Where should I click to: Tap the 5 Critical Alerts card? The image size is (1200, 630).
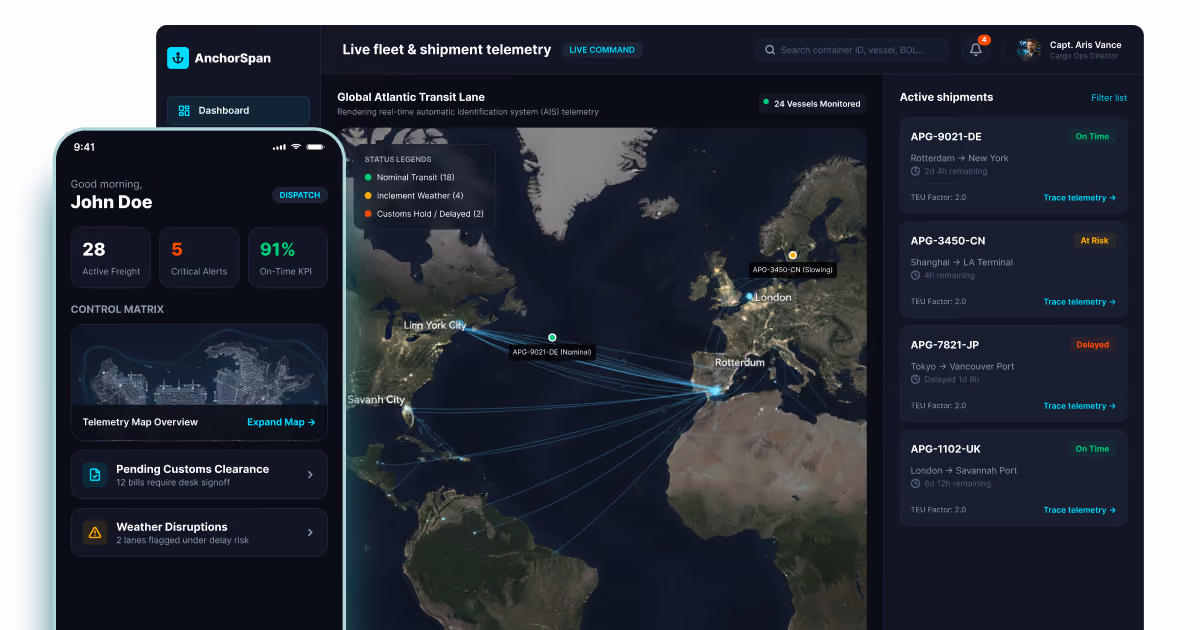click(199, 258)
